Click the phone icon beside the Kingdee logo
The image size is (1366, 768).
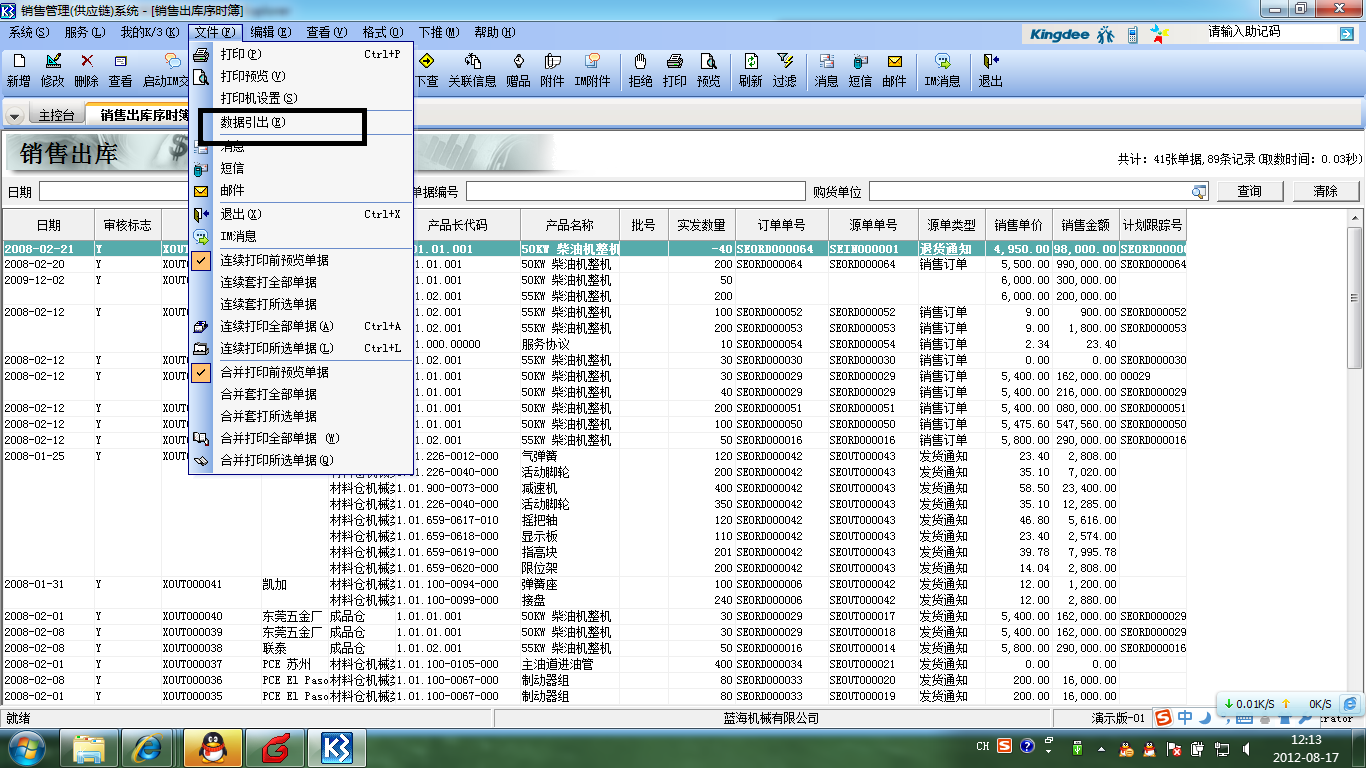click(1133, 35)
